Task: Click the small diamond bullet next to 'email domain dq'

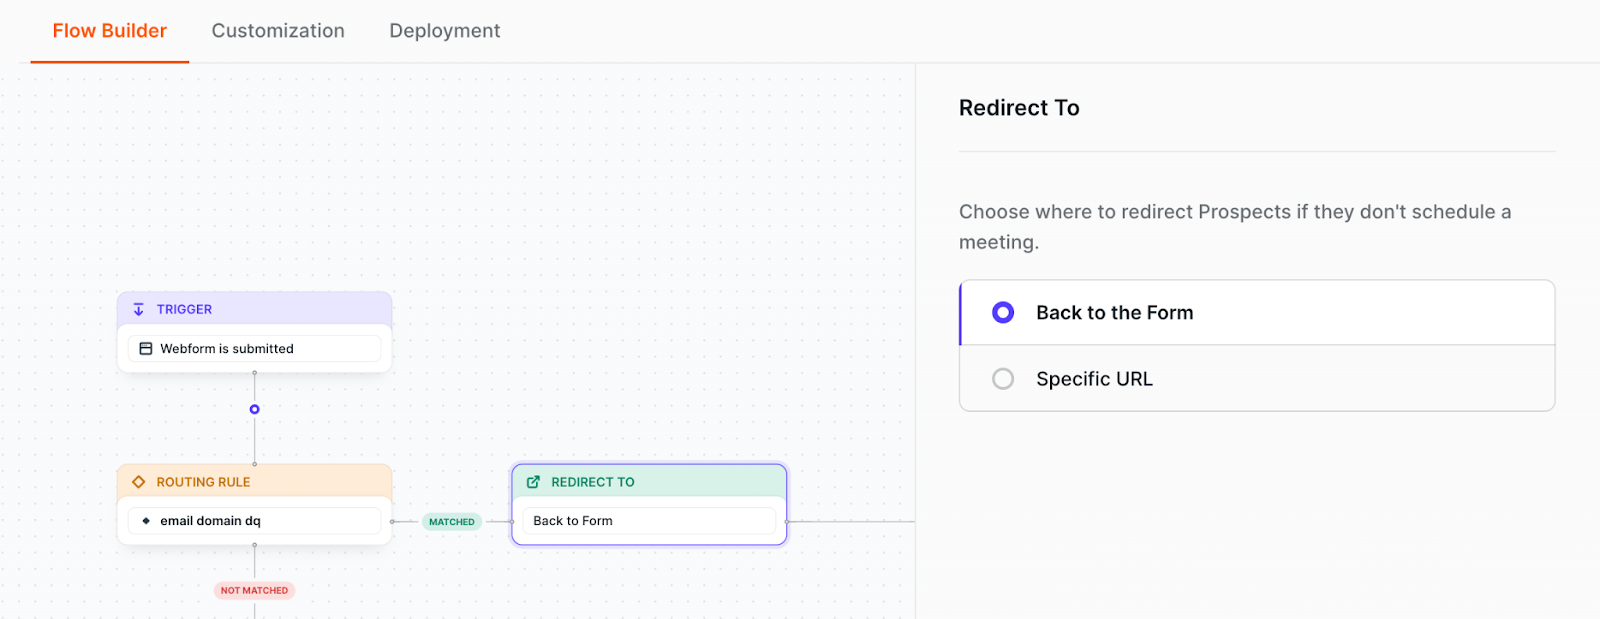Action: pos(146,521)
